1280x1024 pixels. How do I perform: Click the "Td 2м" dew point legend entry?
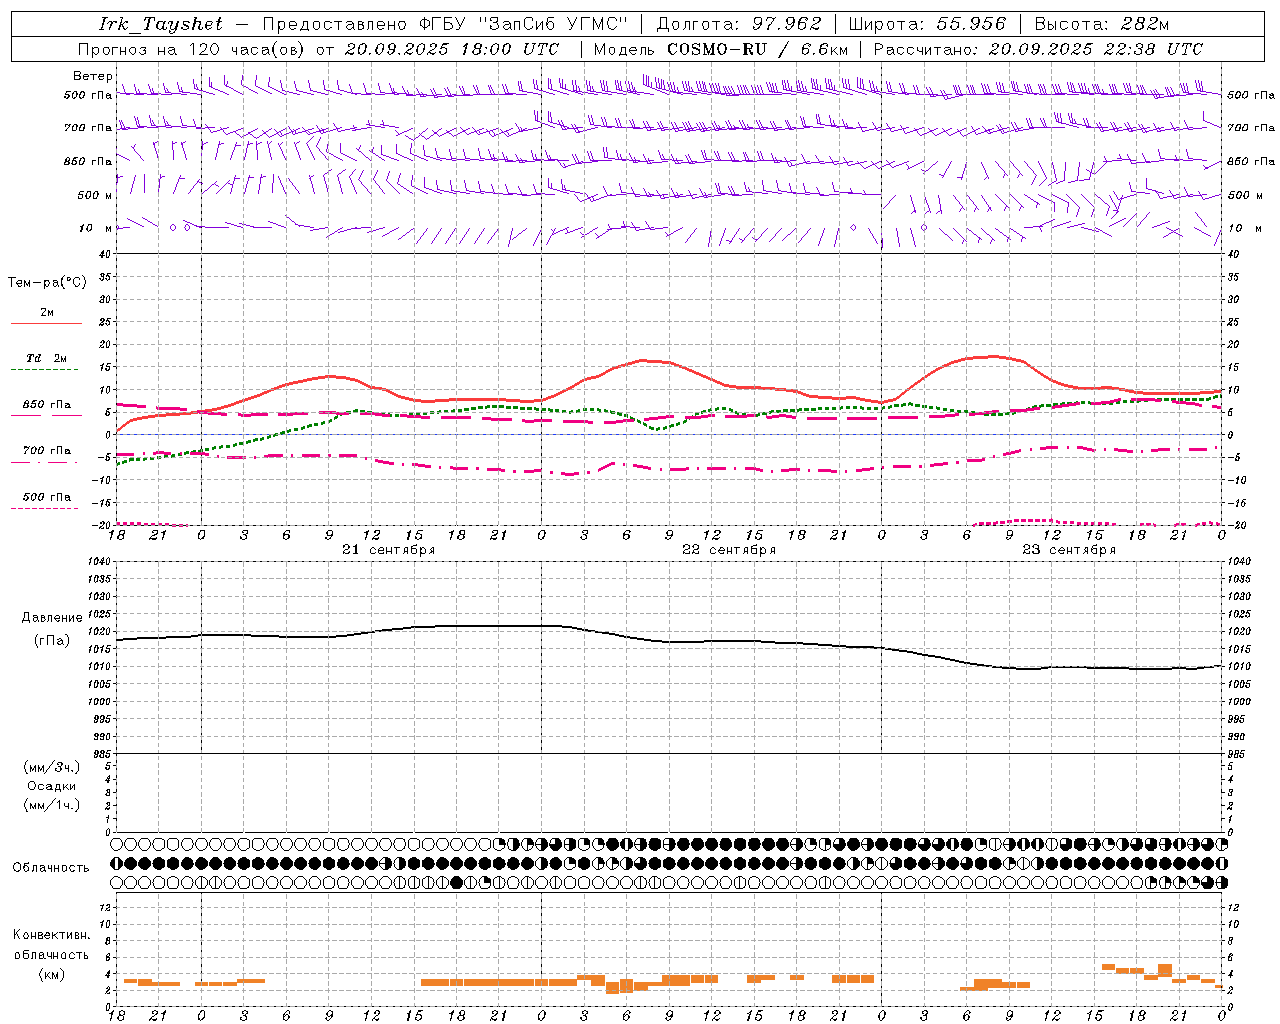[x=47, y=358]
